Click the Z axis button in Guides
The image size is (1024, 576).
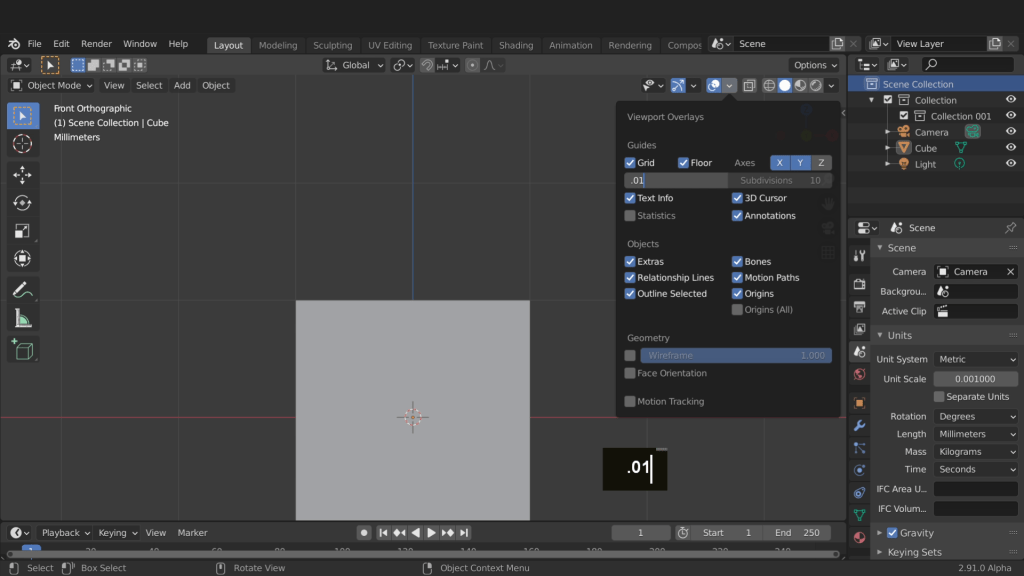(x=821, y=163)
